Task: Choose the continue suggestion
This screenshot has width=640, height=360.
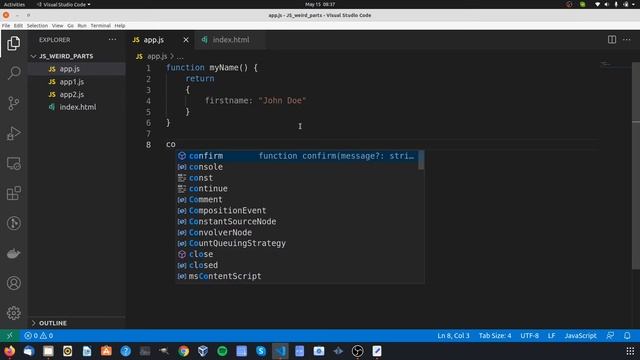Action: [297, 189]
